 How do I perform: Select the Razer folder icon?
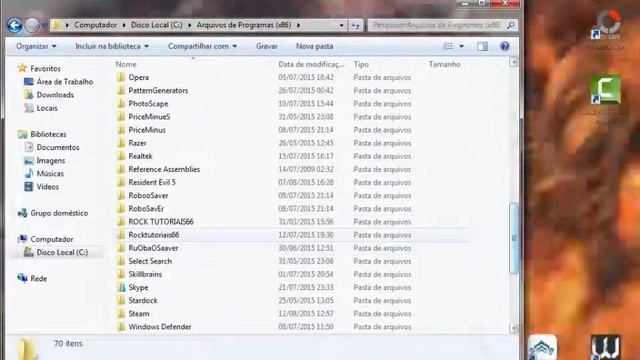coord(121,143)
